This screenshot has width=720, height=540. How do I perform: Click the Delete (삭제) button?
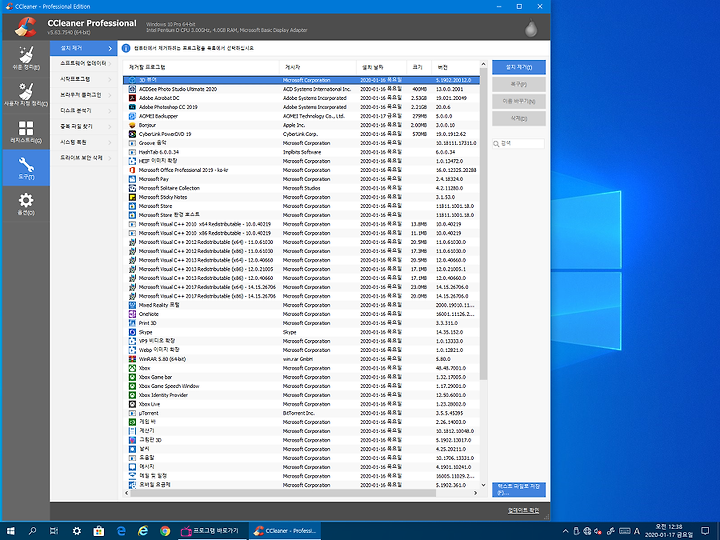click(x=519, y=118)
